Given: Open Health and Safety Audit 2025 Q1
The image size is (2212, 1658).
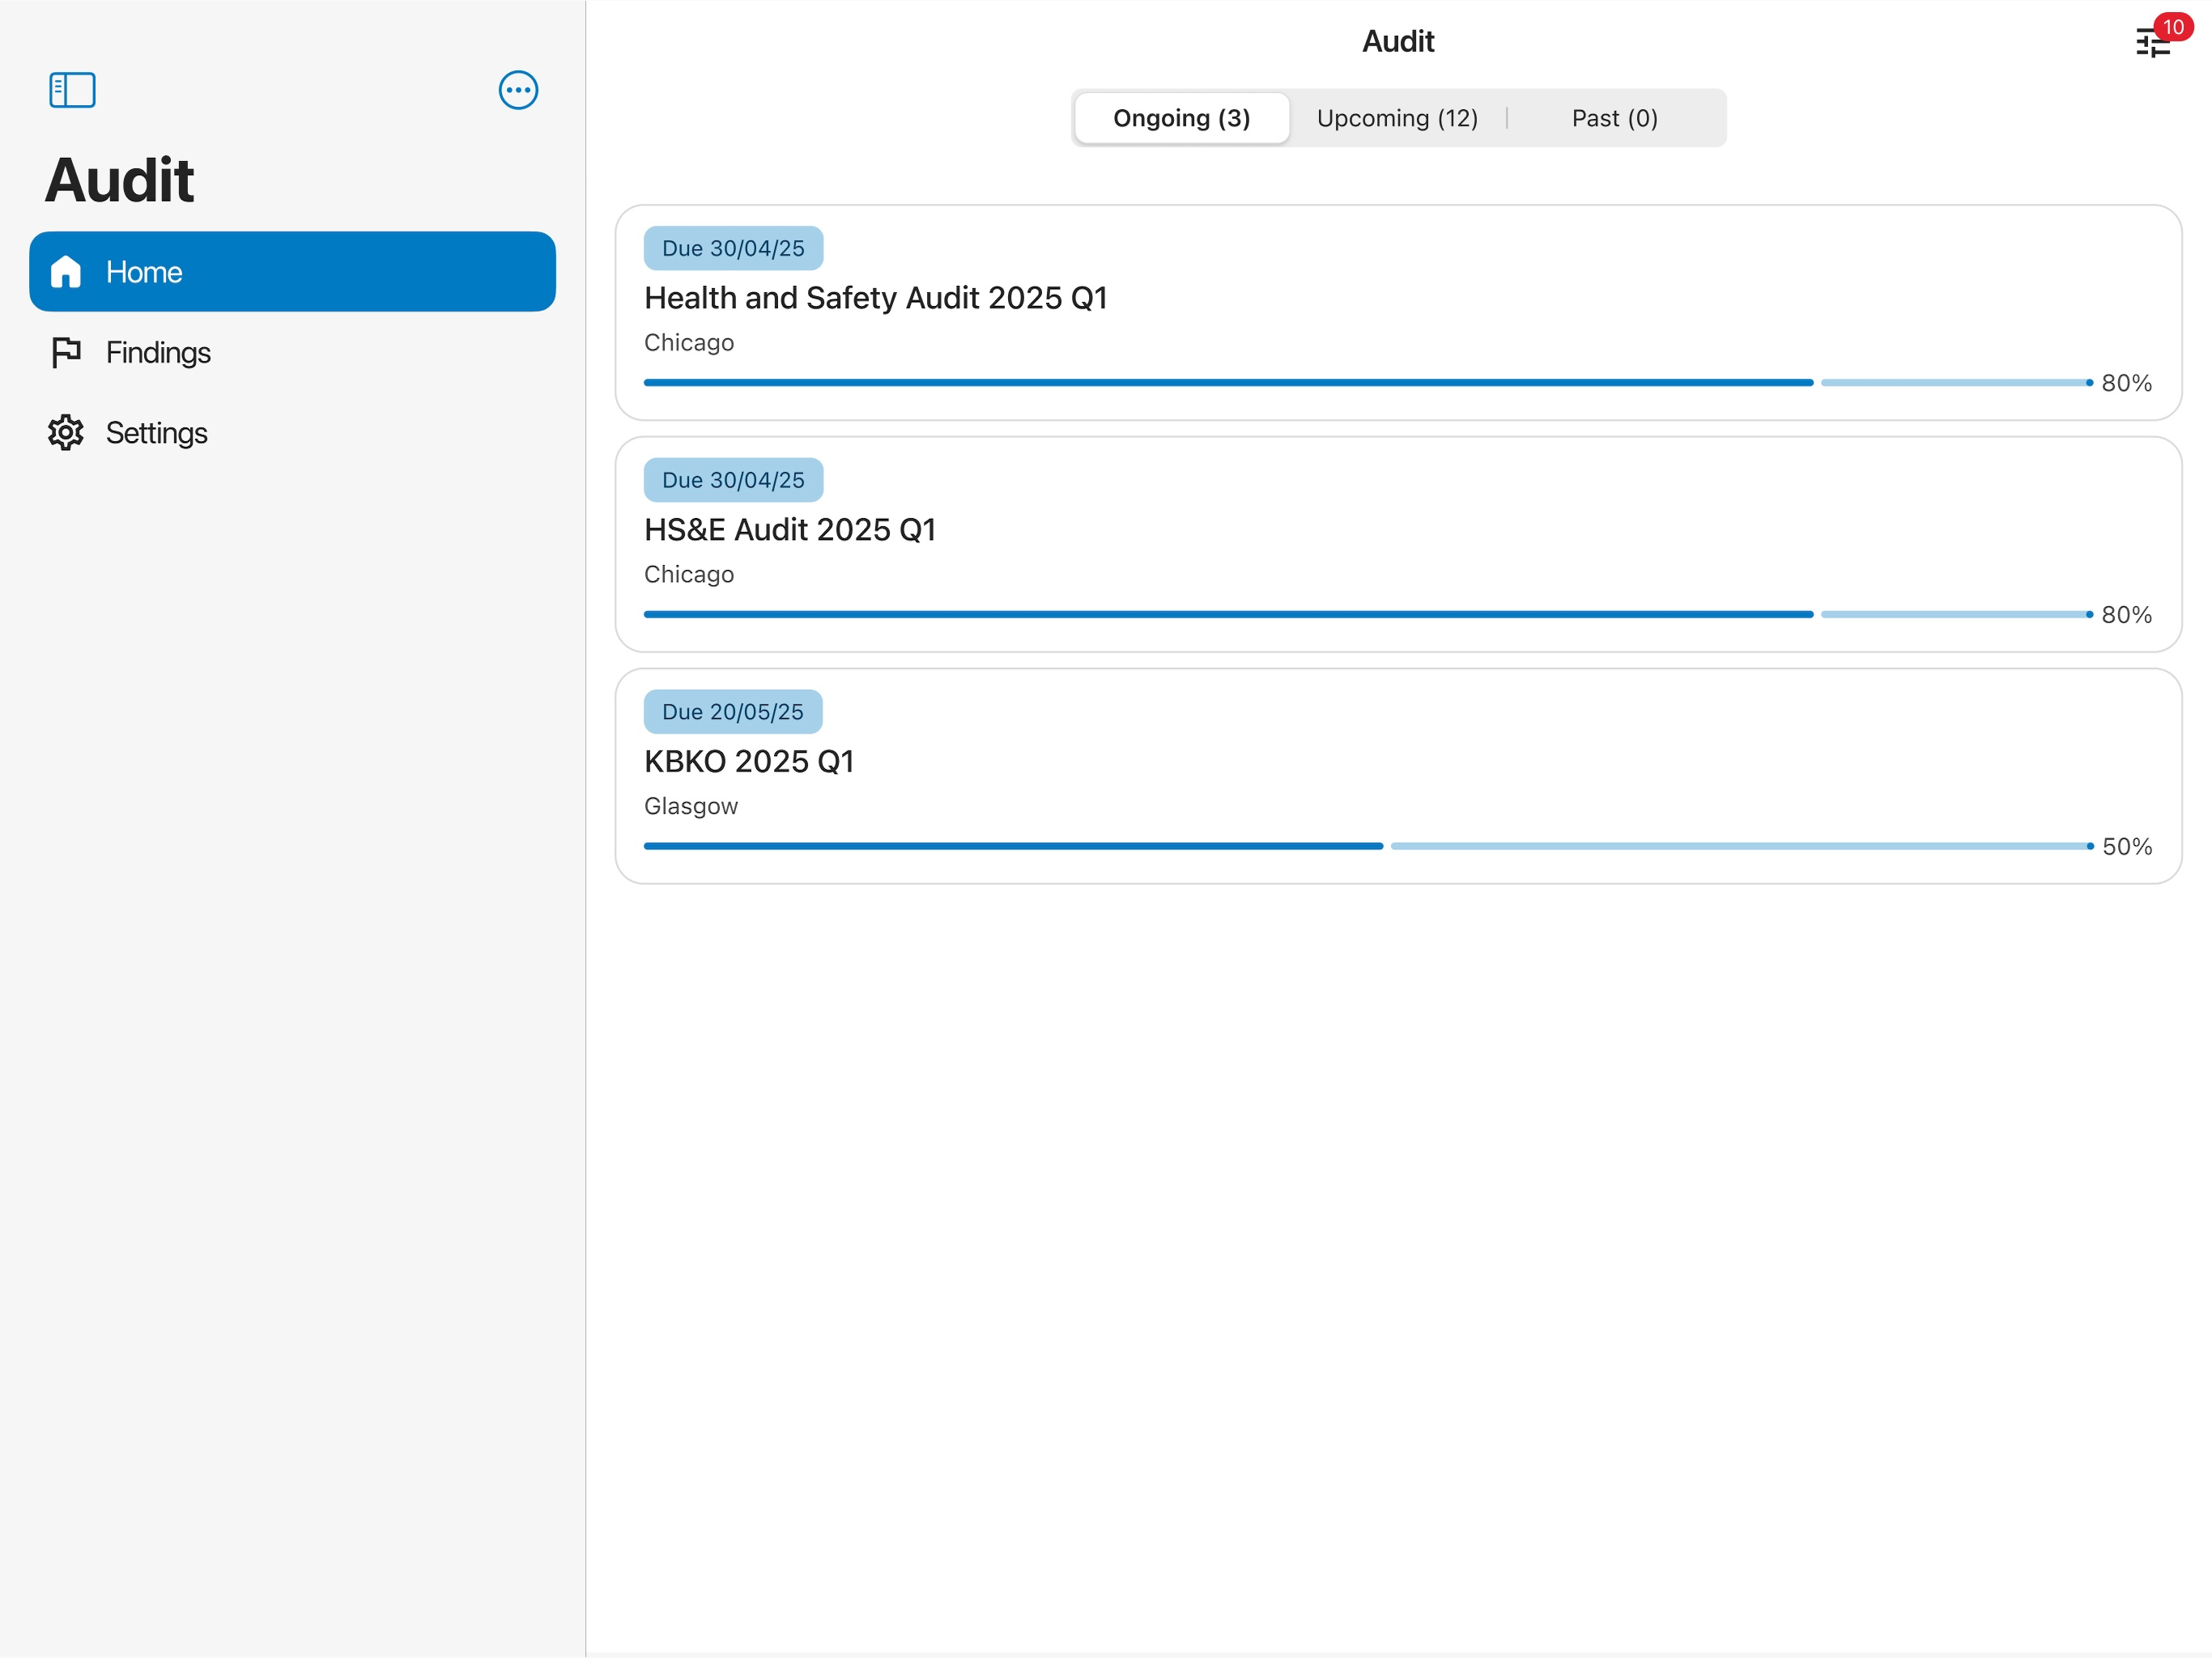Looking at the screenshot, I should 1398,312.
